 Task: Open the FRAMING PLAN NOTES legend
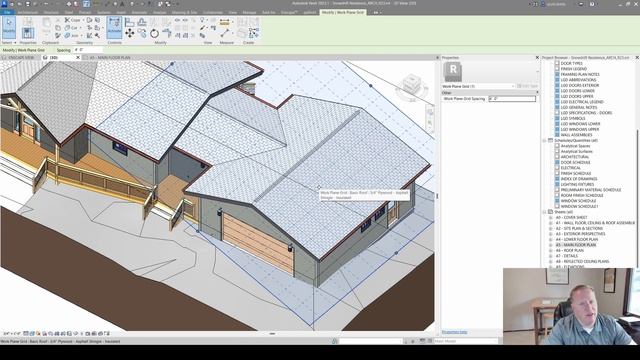pos(580,74)
